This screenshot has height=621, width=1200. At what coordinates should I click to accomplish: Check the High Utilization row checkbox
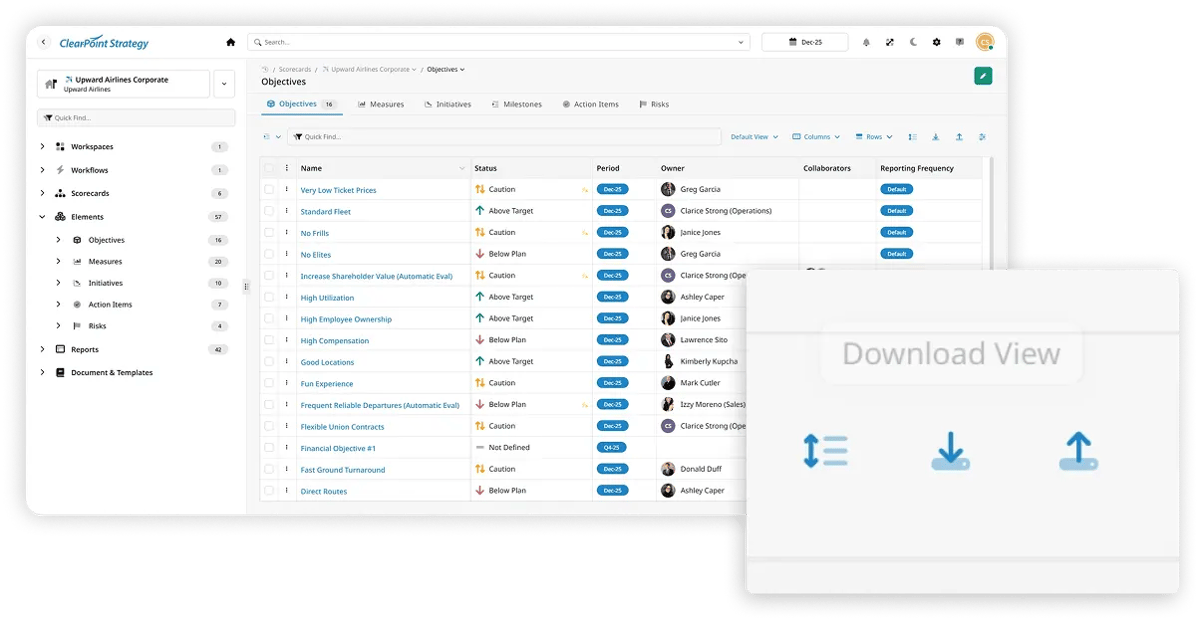(x=269, y=297)
